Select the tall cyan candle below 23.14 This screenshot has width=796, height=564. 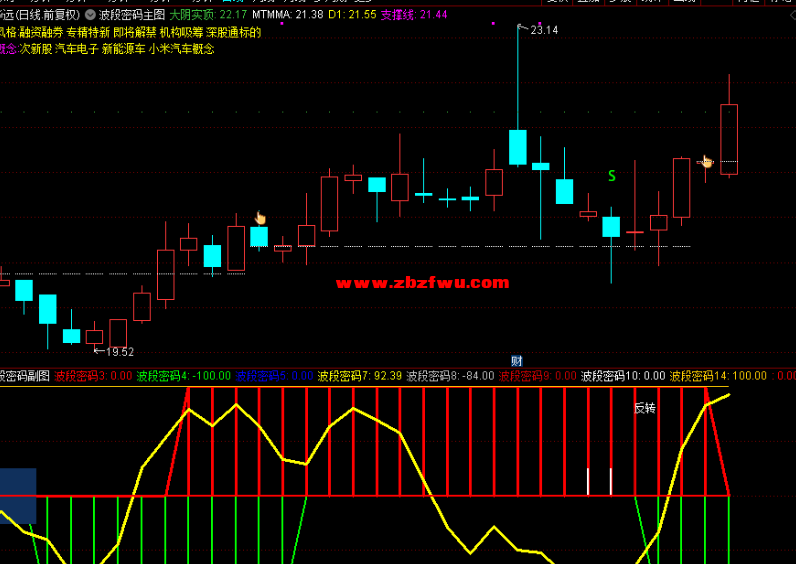click(518, 147)
